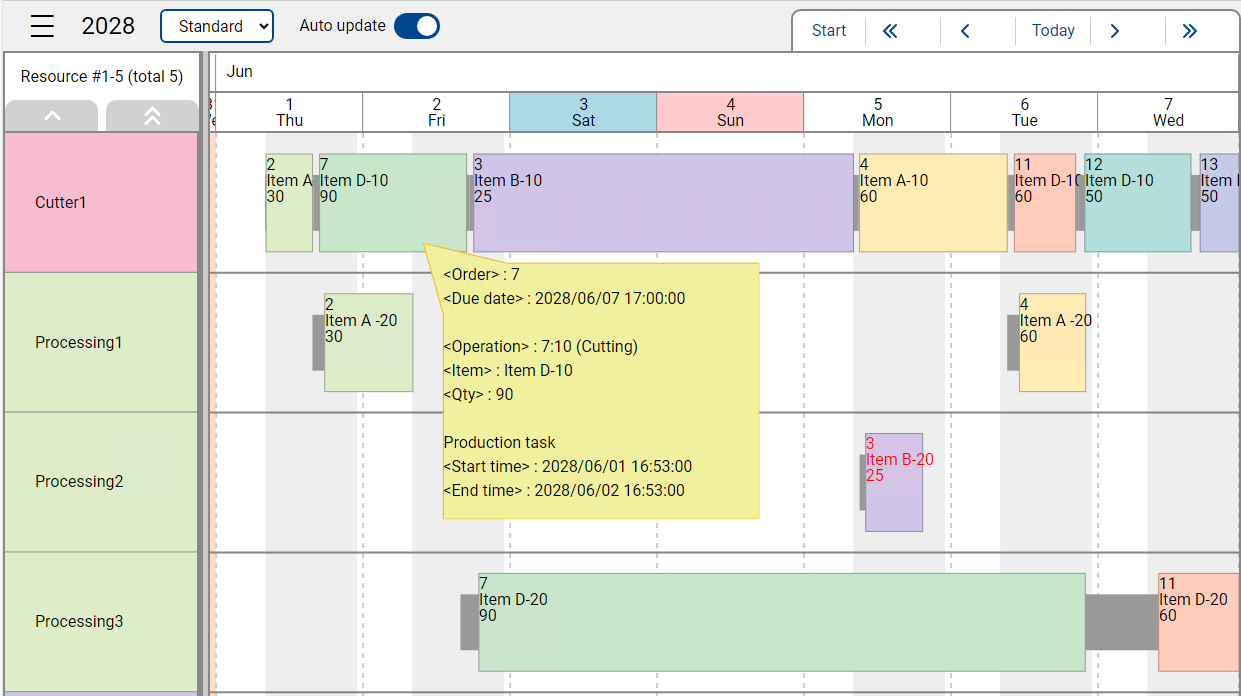Disable the Auto update toggle

tap(418, 26)
